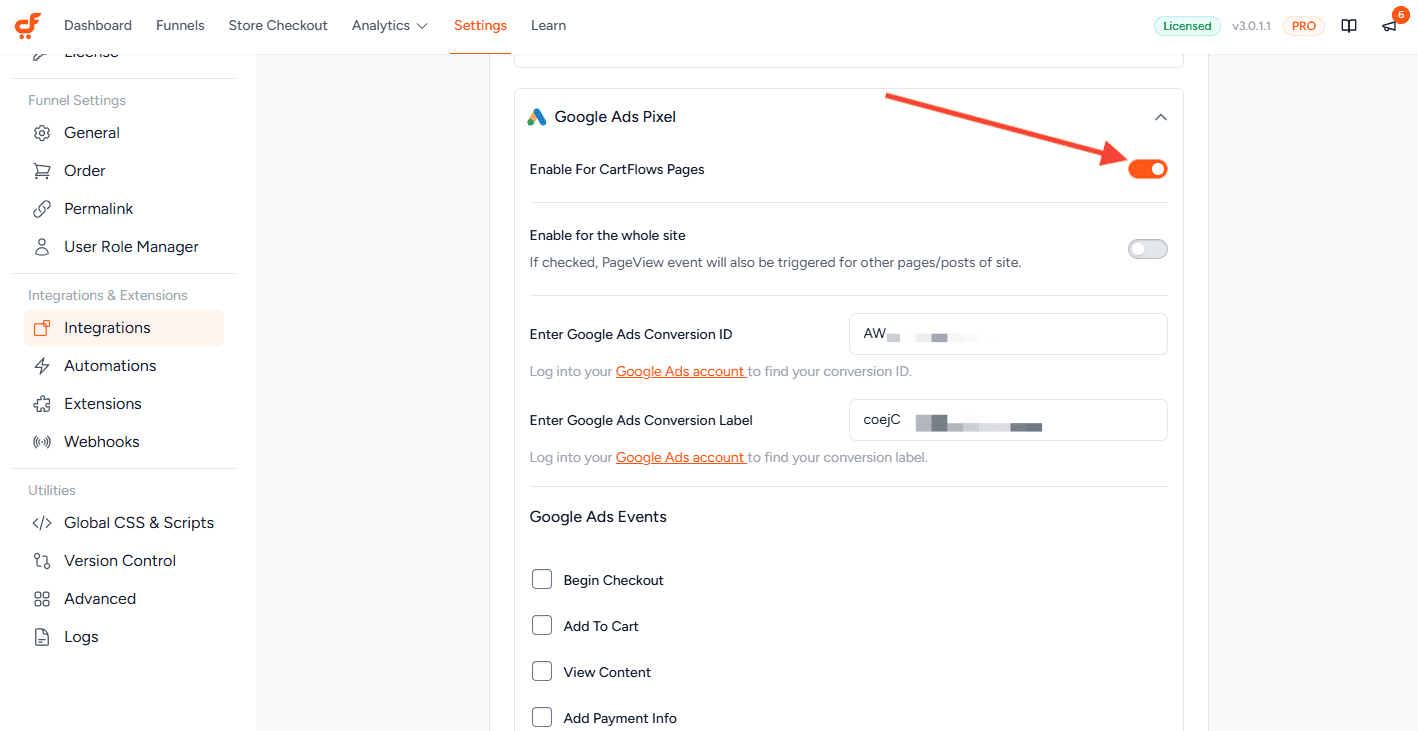Check the View Content event checkbox
This screenshot has width=1418, height=731.
tap(542, 671)
